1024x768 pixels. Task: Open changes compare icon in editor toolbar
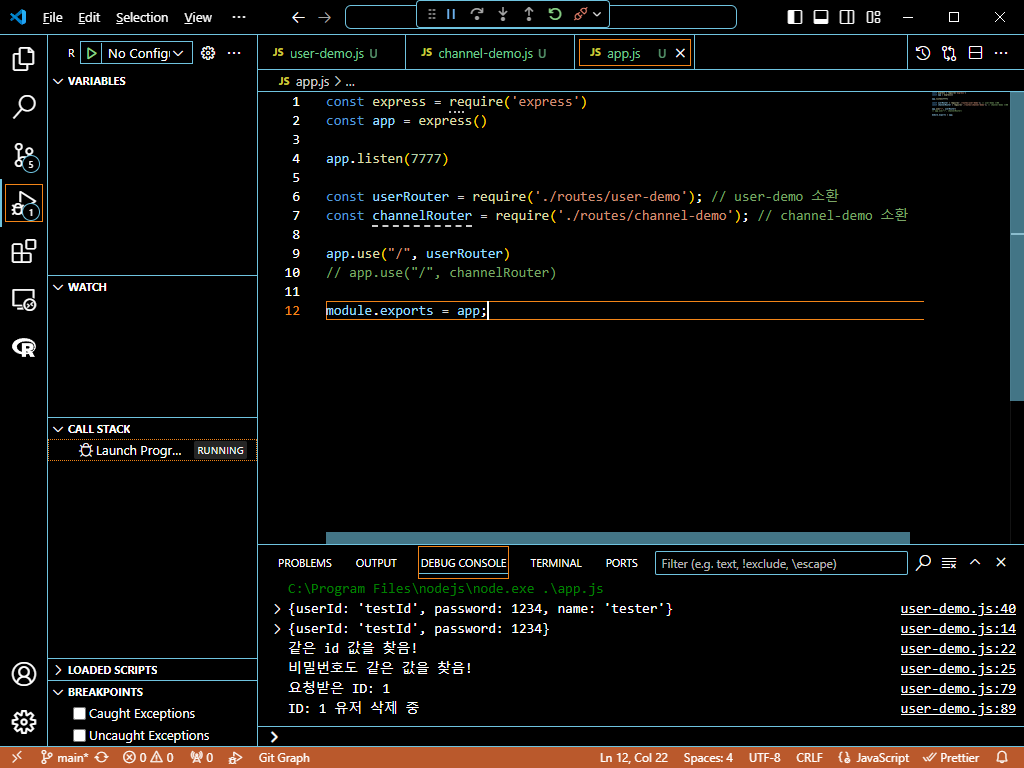[949, 53]
